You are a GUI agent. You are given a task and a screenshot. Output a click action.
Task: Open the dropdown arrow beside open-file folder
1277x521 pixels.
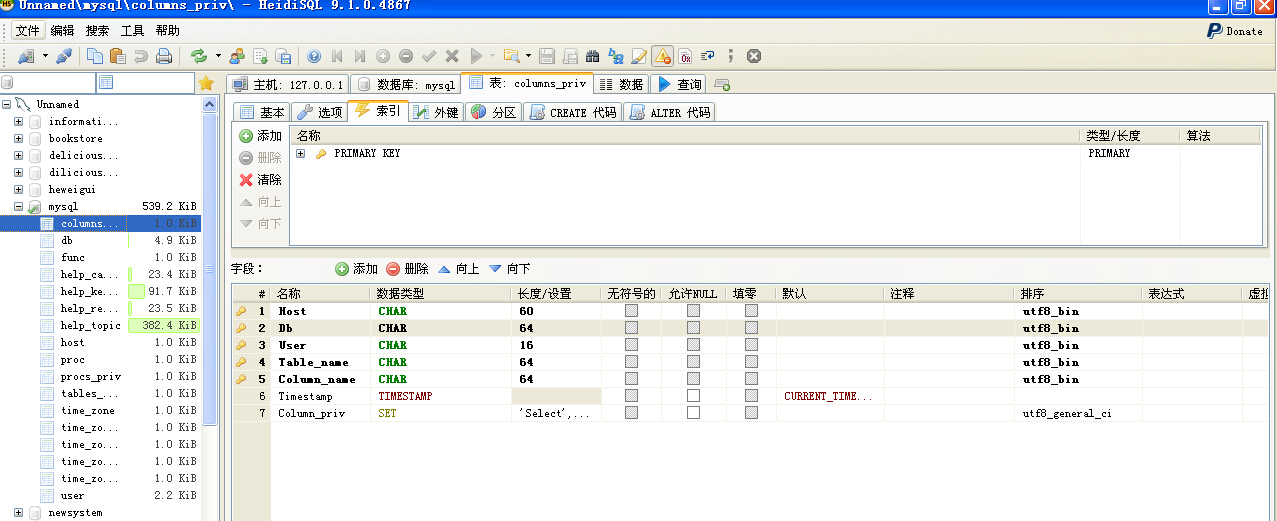[529, 56]
